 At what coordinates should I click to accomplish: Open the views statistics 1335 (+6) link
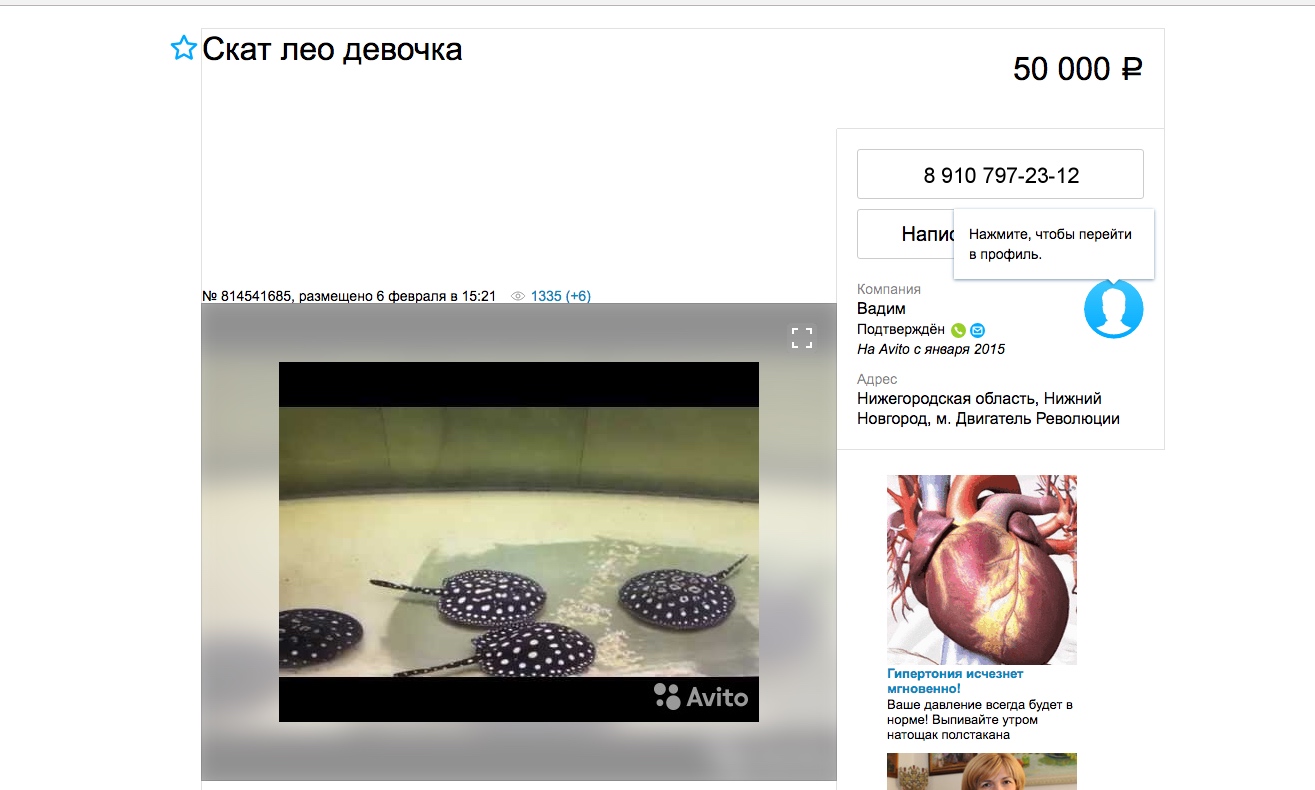coord(560,297)
